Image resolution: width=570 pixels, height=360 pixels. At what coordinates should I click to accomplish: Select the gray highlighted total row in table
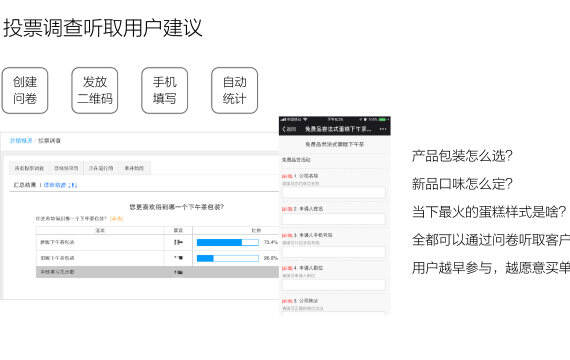coord(157,272)
